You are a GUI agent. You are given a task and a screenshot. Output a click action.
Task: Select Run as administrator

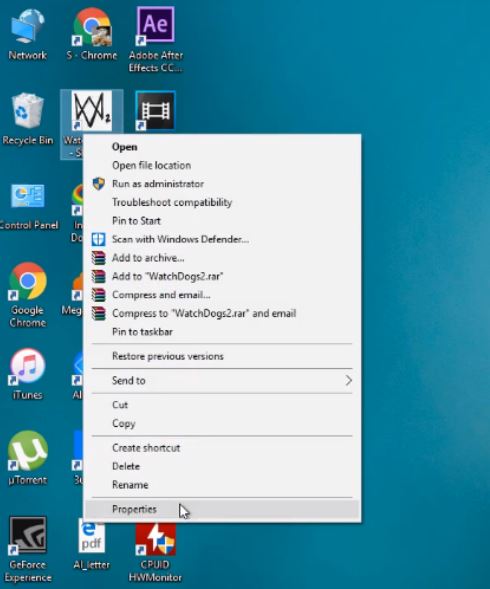[222, 184]
